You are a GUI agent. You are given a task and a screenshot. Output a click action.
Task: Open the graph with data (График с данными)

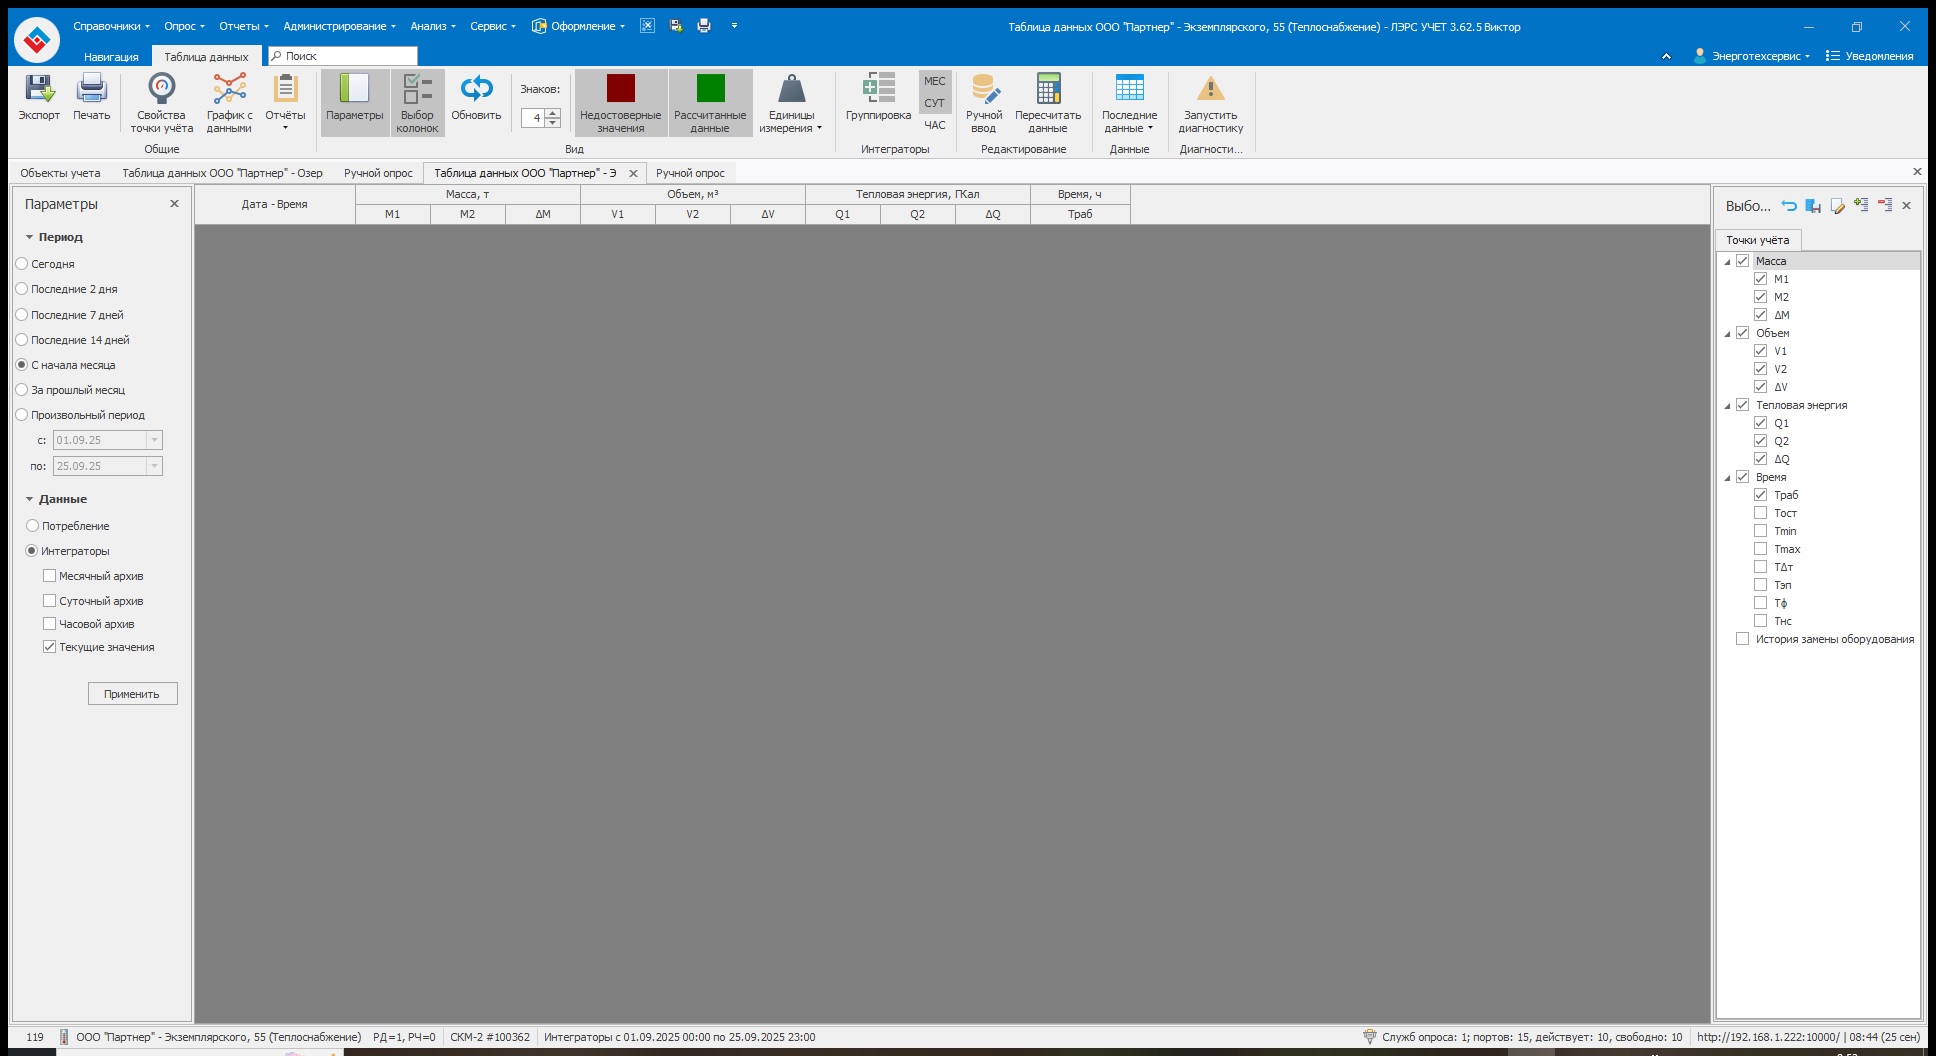(229, 90)
